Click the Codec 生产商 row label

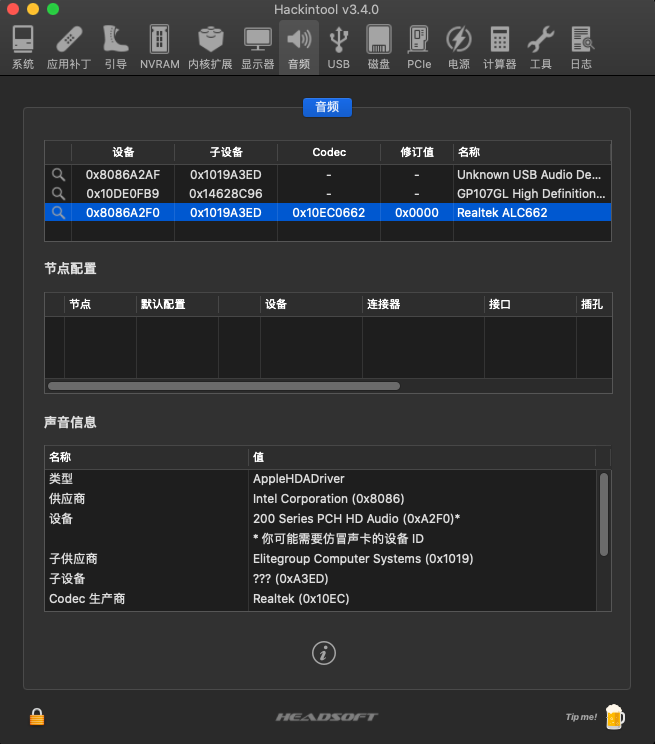tap(87, 599)
